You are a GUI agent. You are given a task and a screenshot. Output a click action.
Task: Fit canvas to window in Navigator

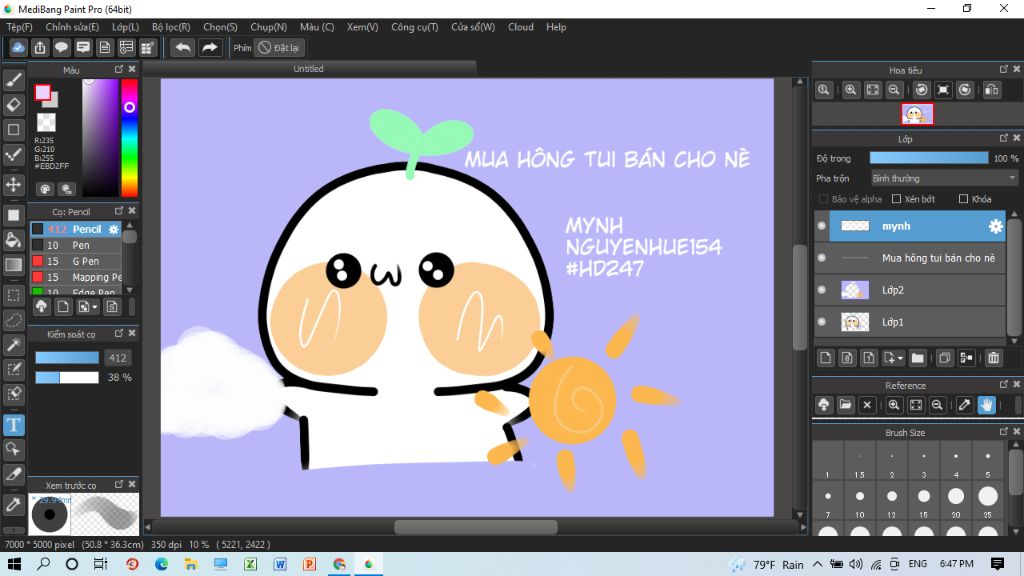872,90
